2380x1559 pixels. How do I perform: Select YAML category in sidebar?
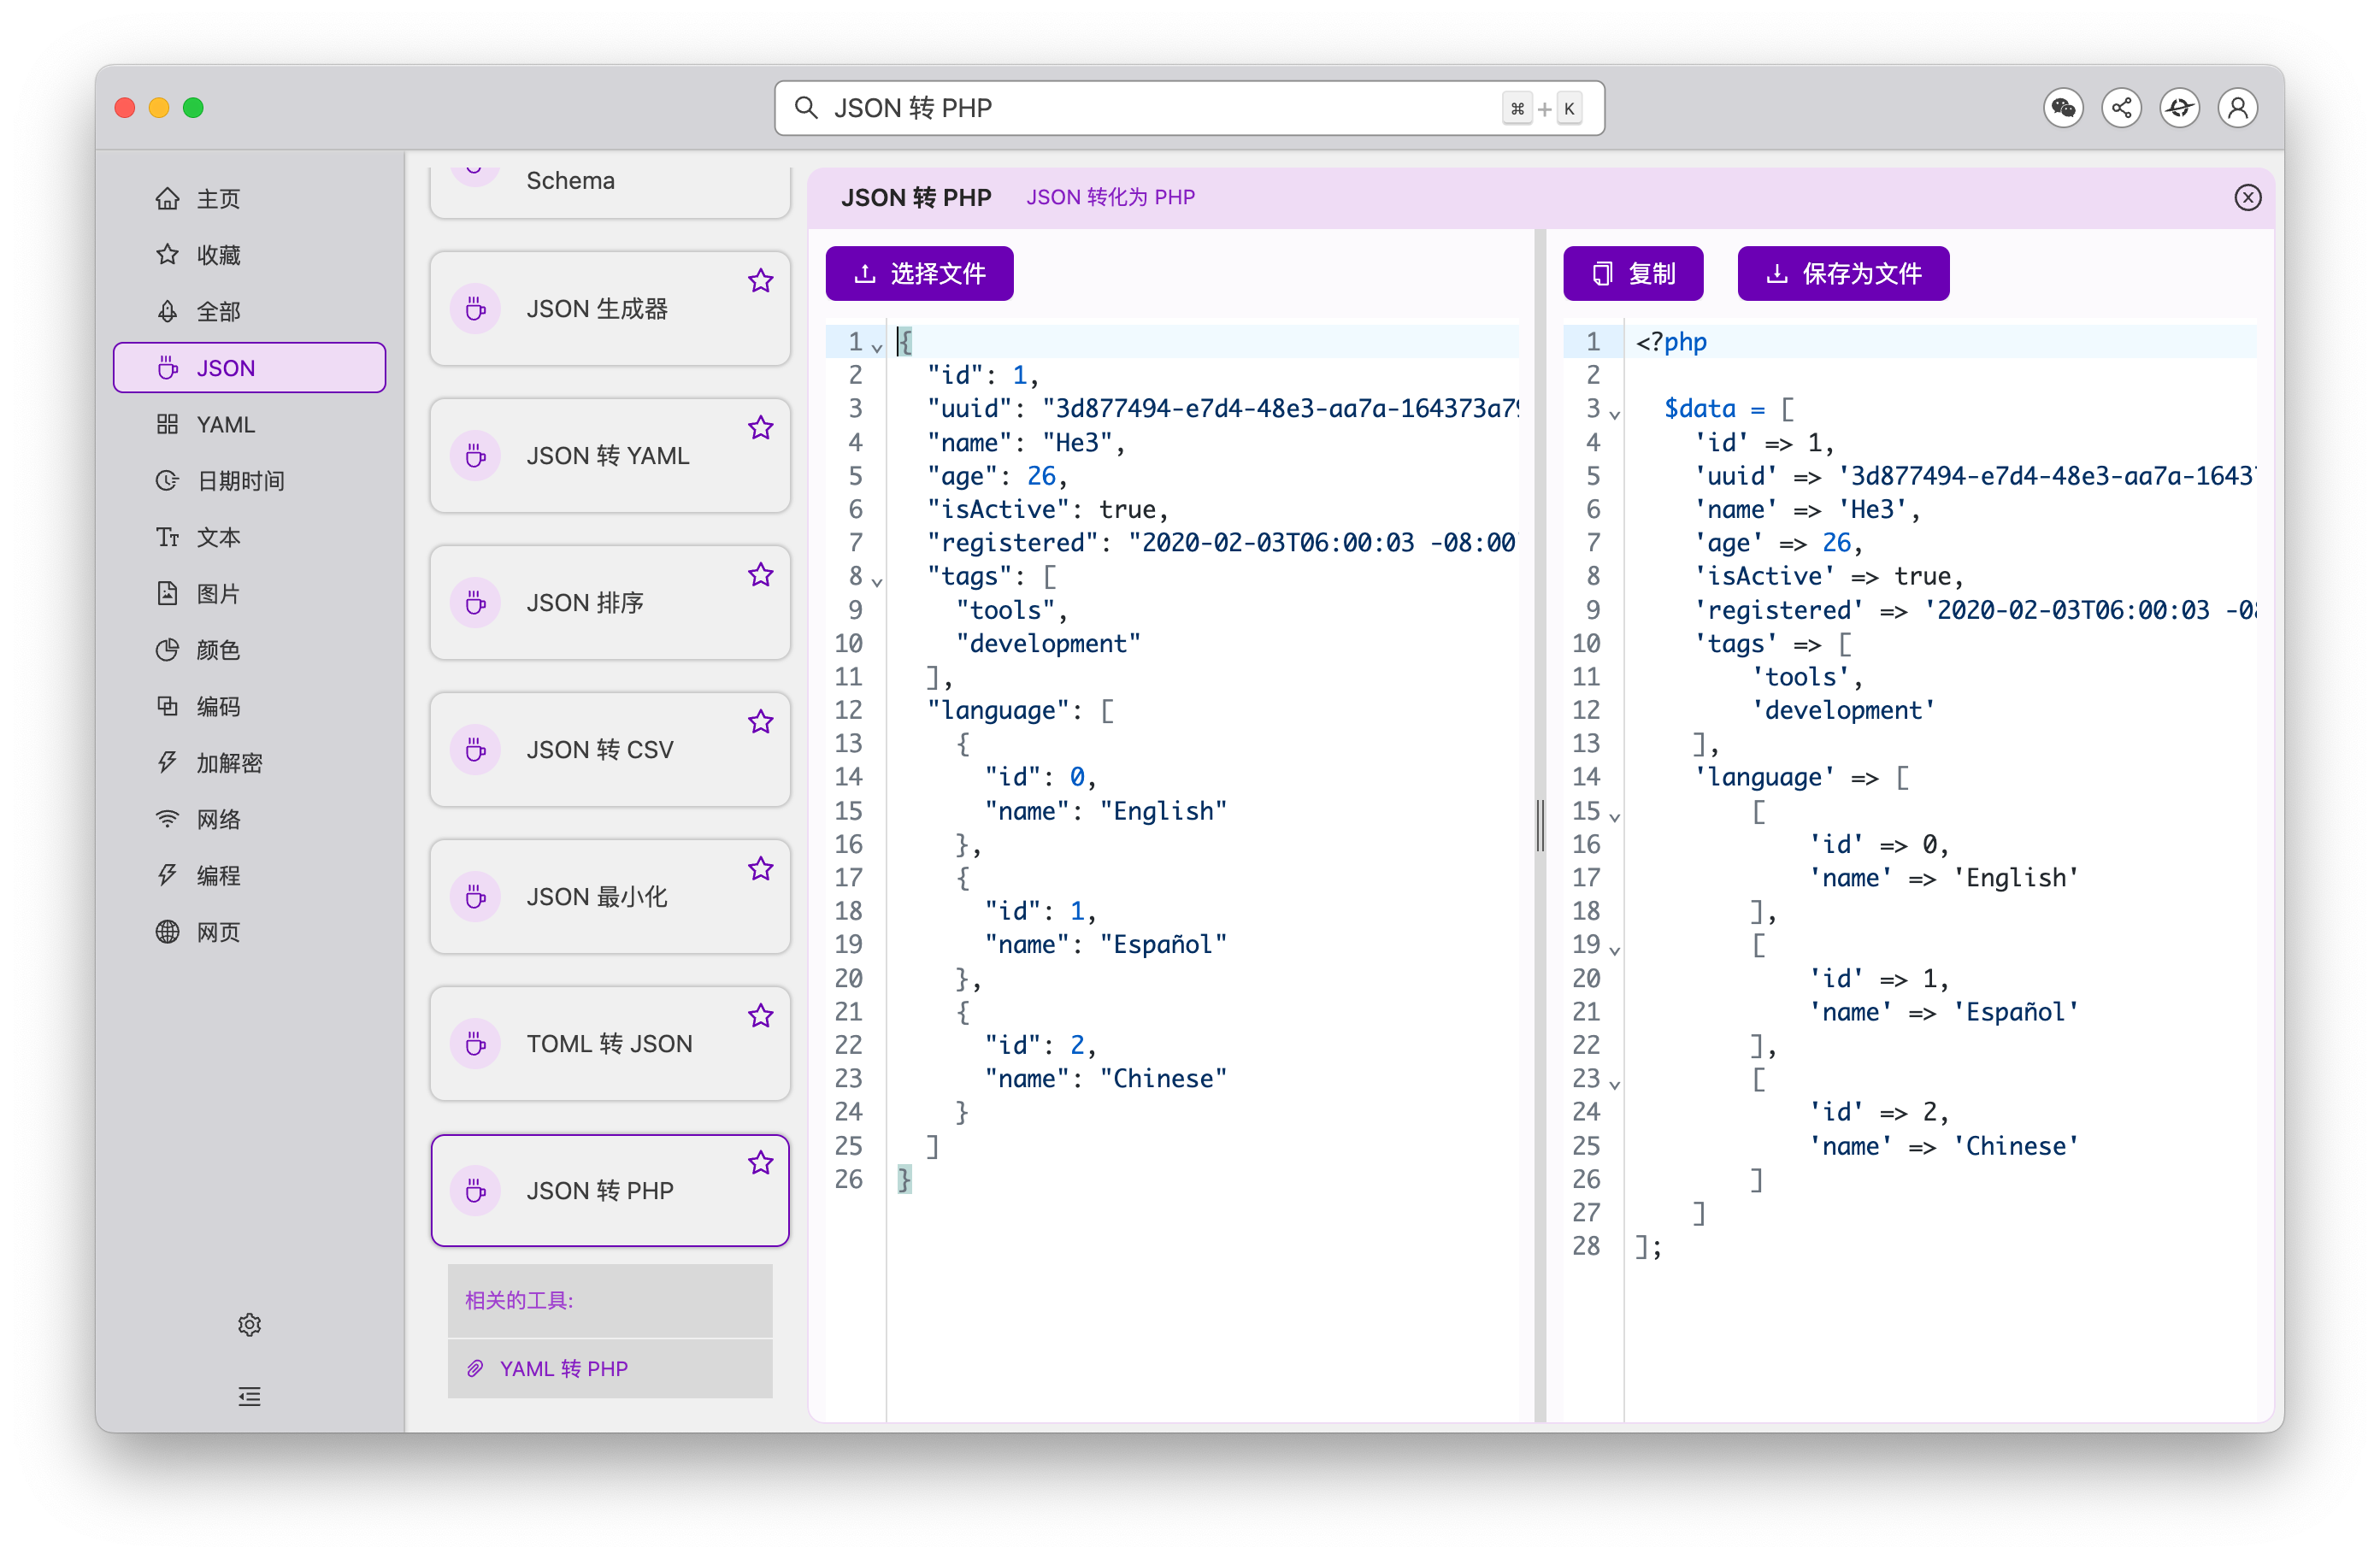pyautogui.click(x=249, y=424)
